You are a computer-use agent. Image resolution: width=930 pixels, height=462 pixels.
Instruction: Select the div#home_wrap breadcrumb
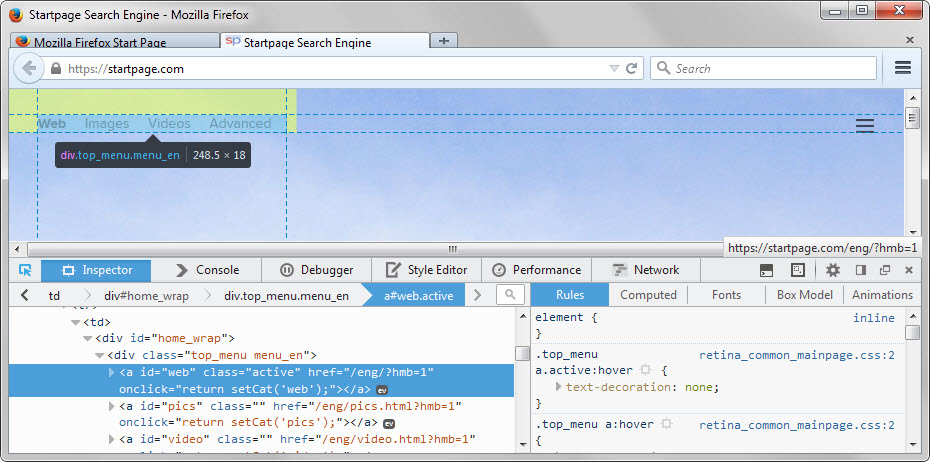146,295
